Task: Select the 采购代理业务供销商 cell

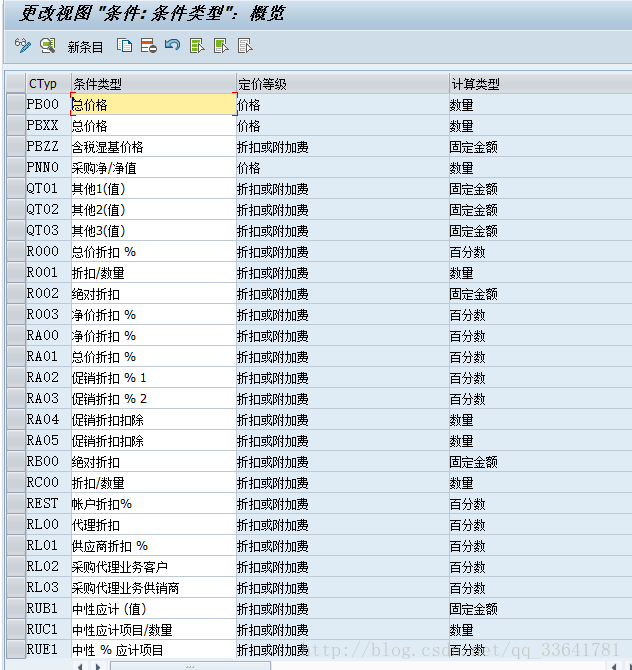Action: point(154,588)
